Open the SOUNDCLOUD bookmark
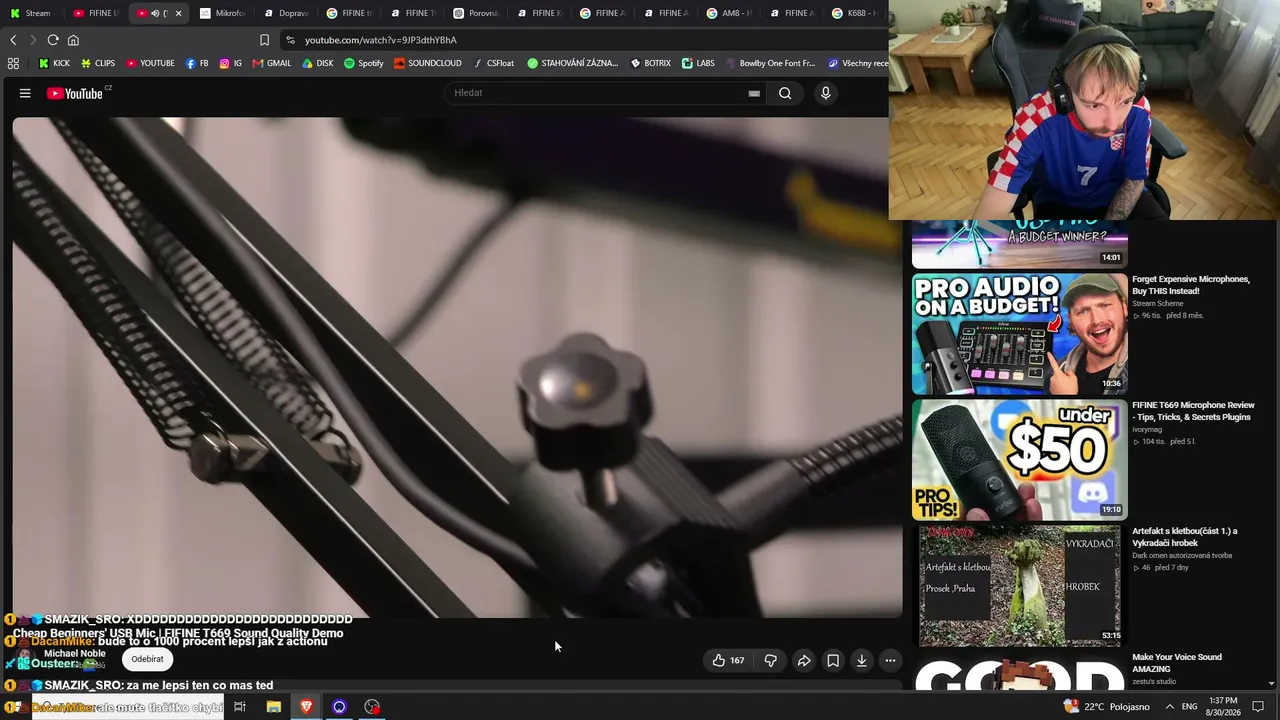The height and width of the screenshot is (720, 1280). coord(428,63)
